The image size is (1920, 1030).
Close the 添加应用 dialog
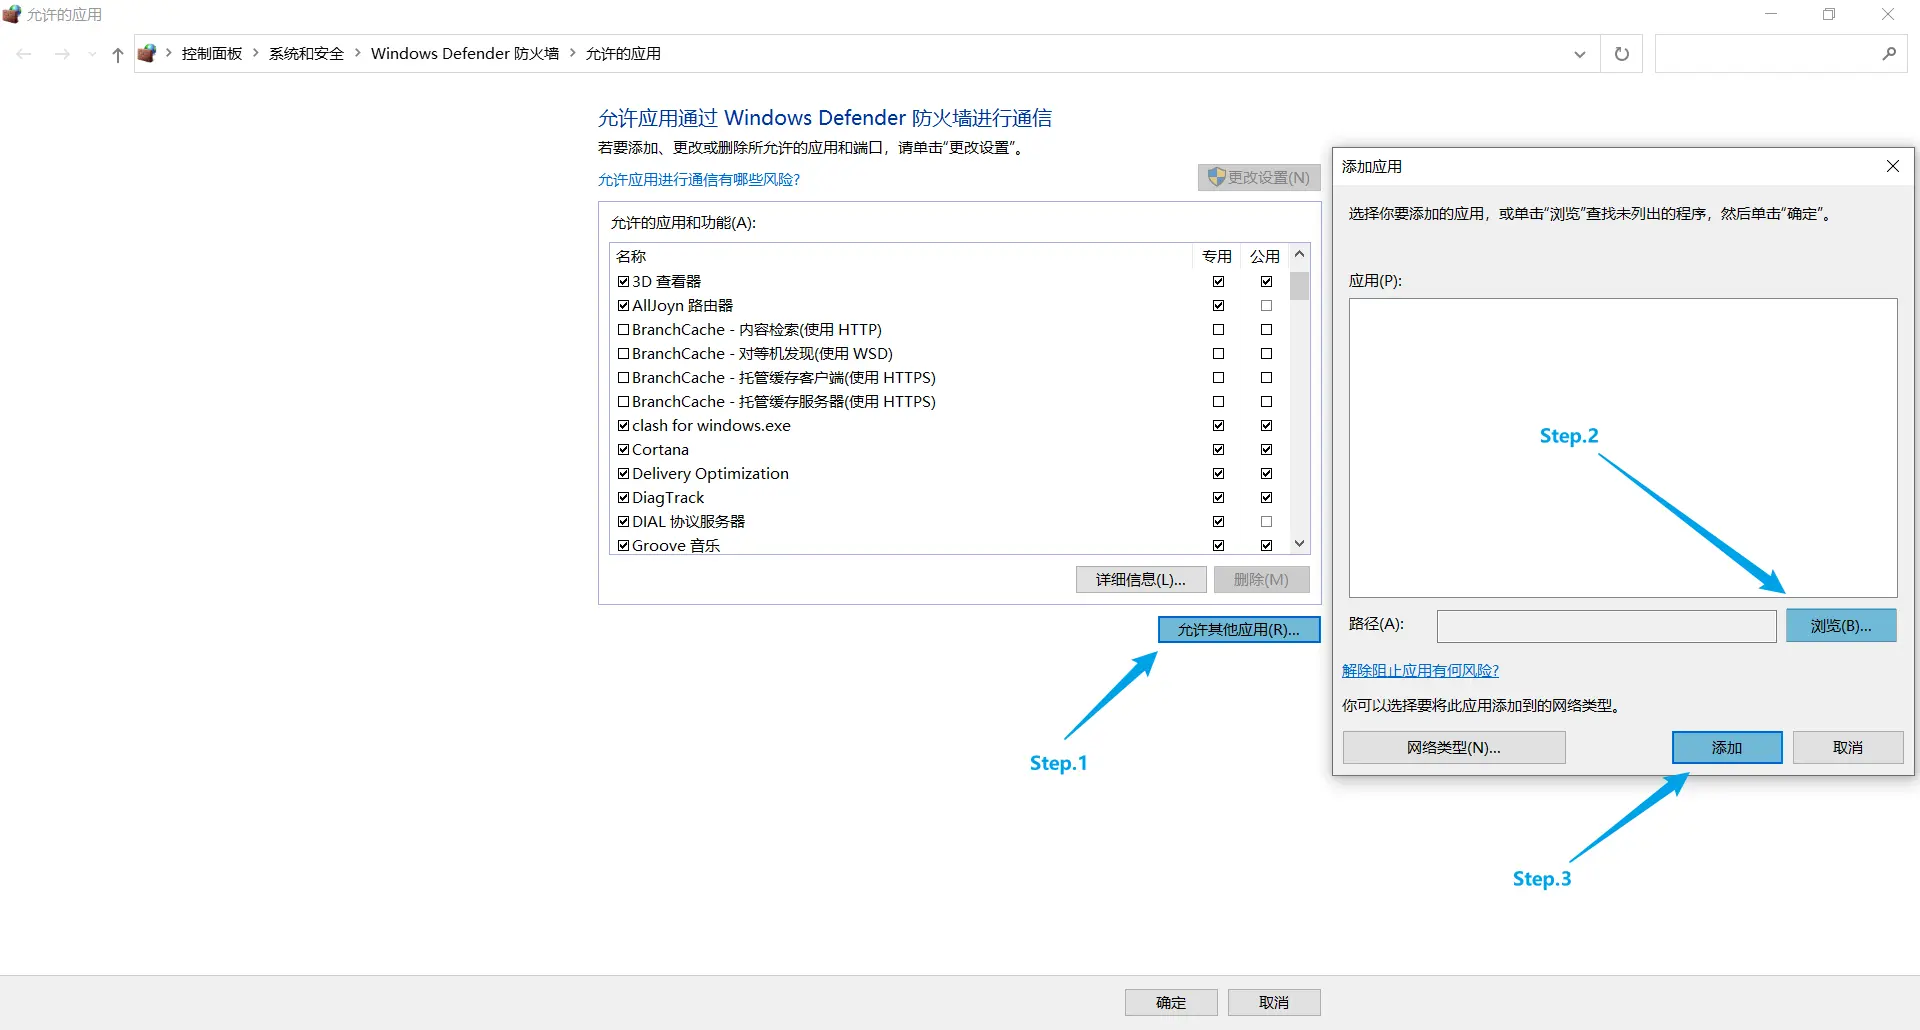(1893, 166)
